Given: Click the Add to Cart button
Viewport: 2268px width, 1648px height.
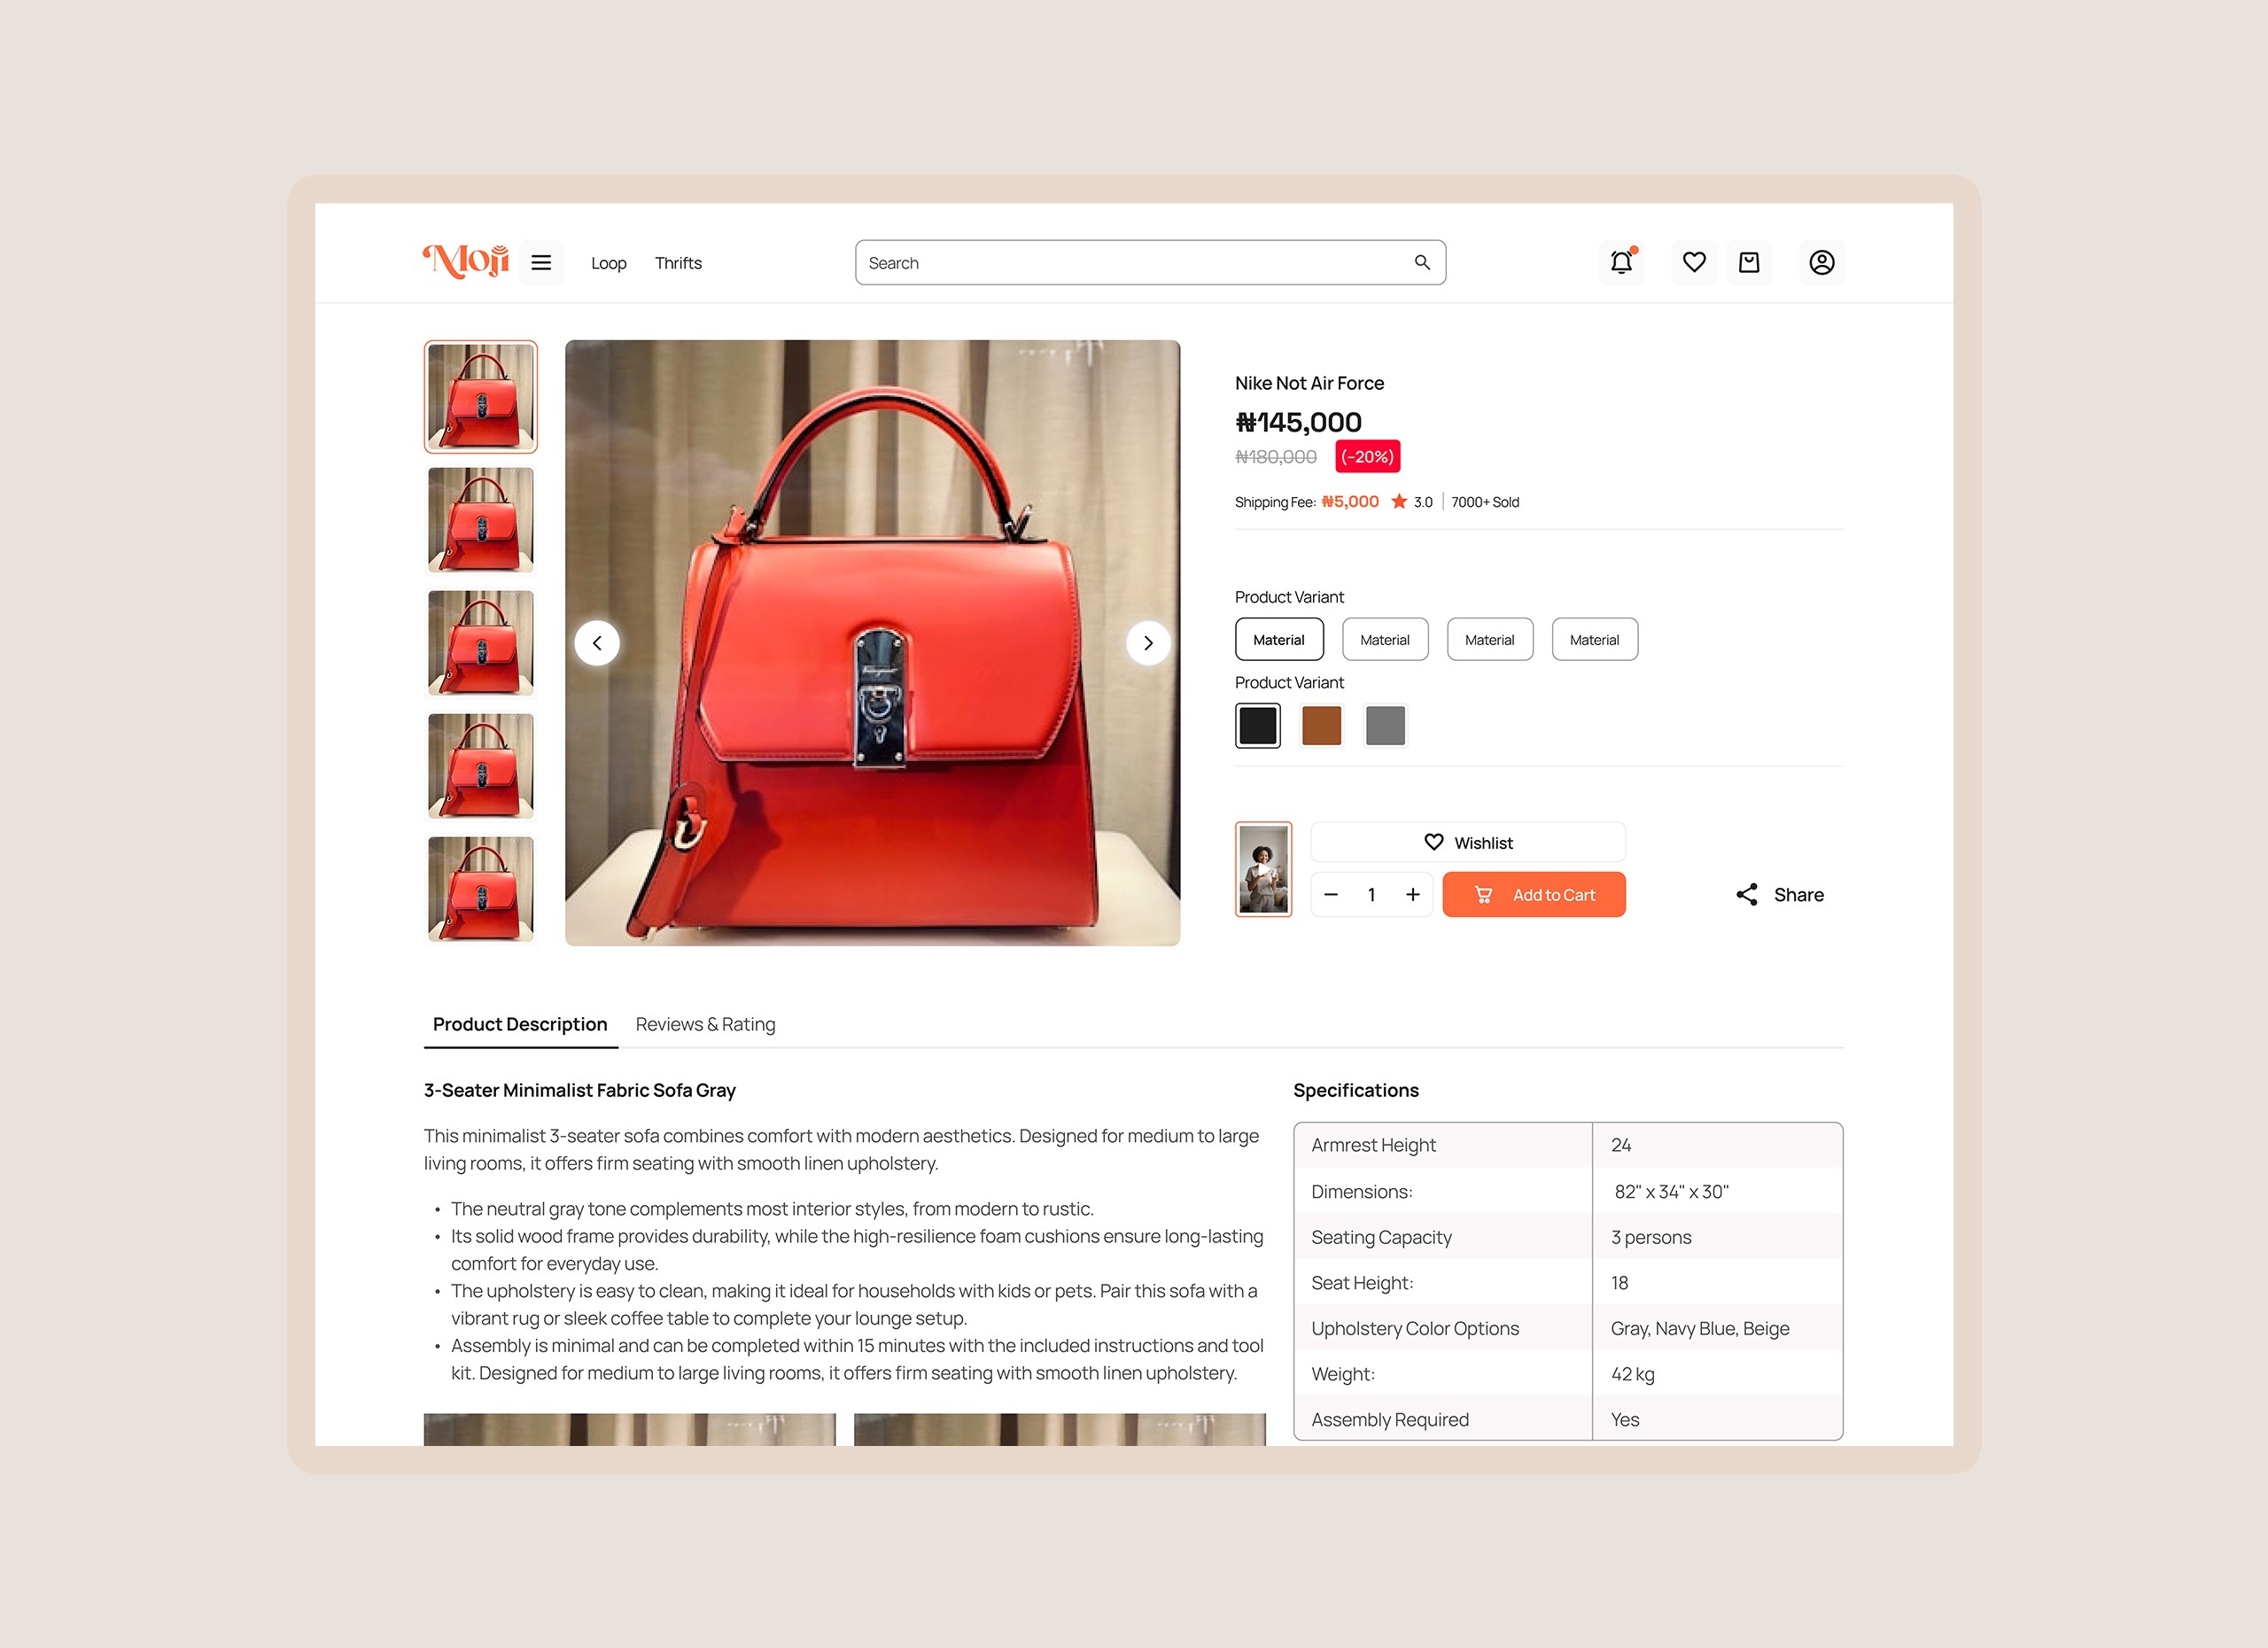Looking at the screenshot, I should point(1534,895).
